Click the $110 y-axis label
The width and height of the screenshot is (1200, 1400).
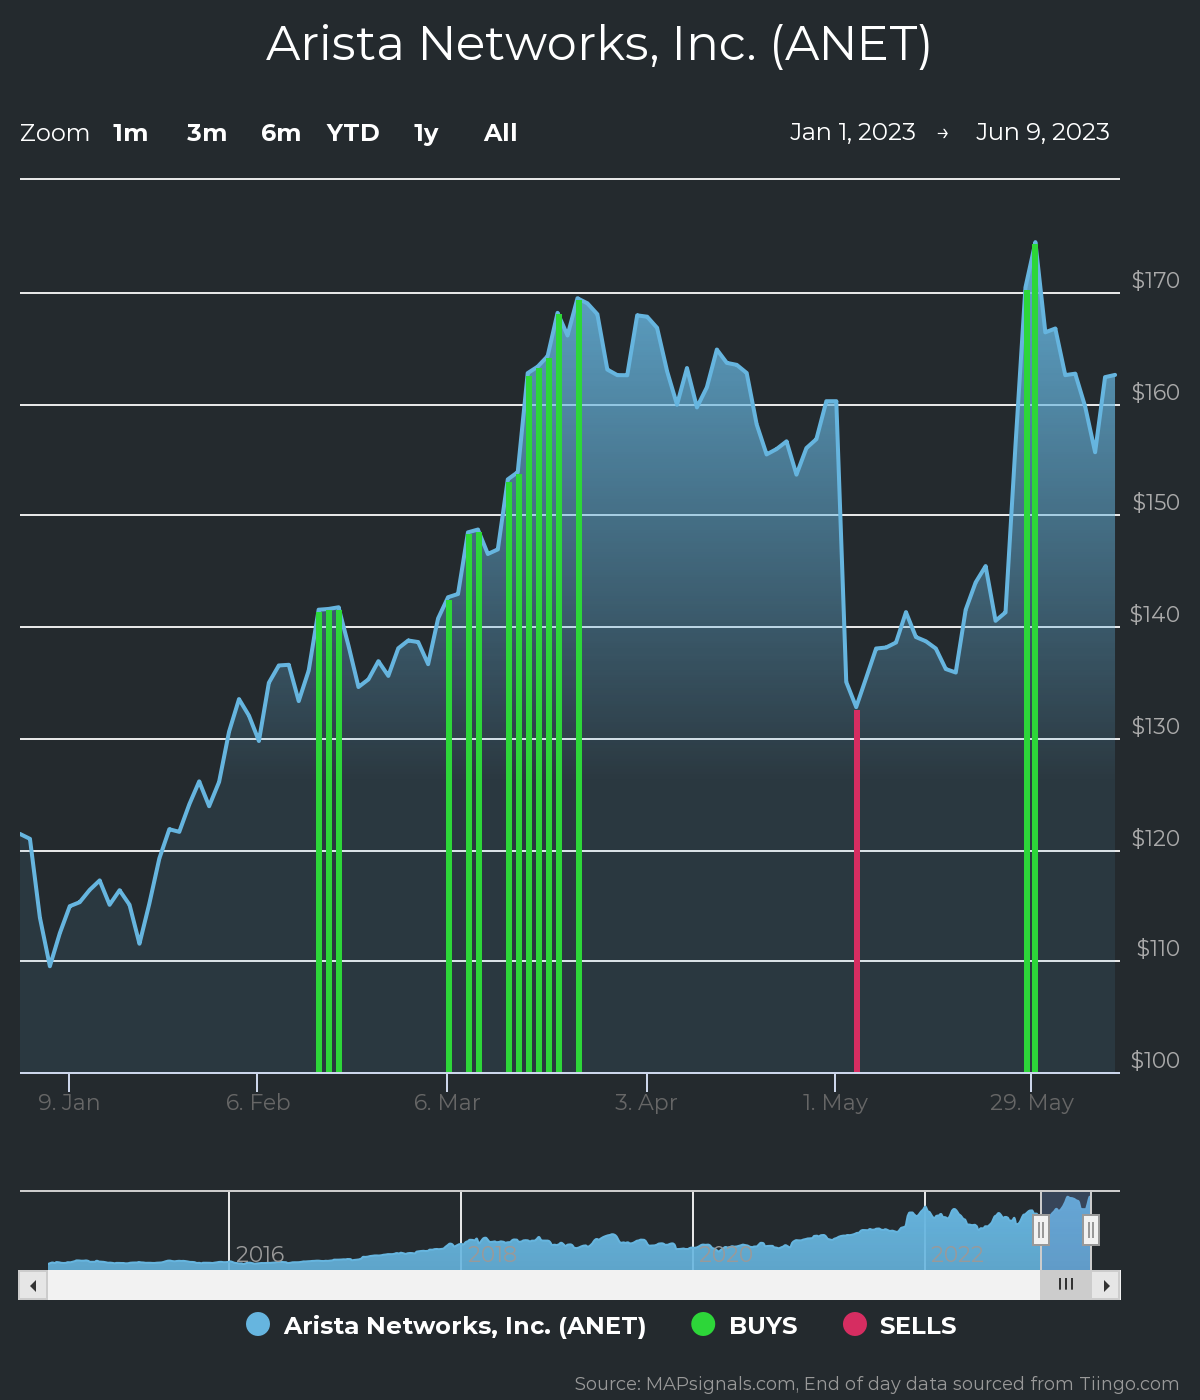coord(1157,948)
